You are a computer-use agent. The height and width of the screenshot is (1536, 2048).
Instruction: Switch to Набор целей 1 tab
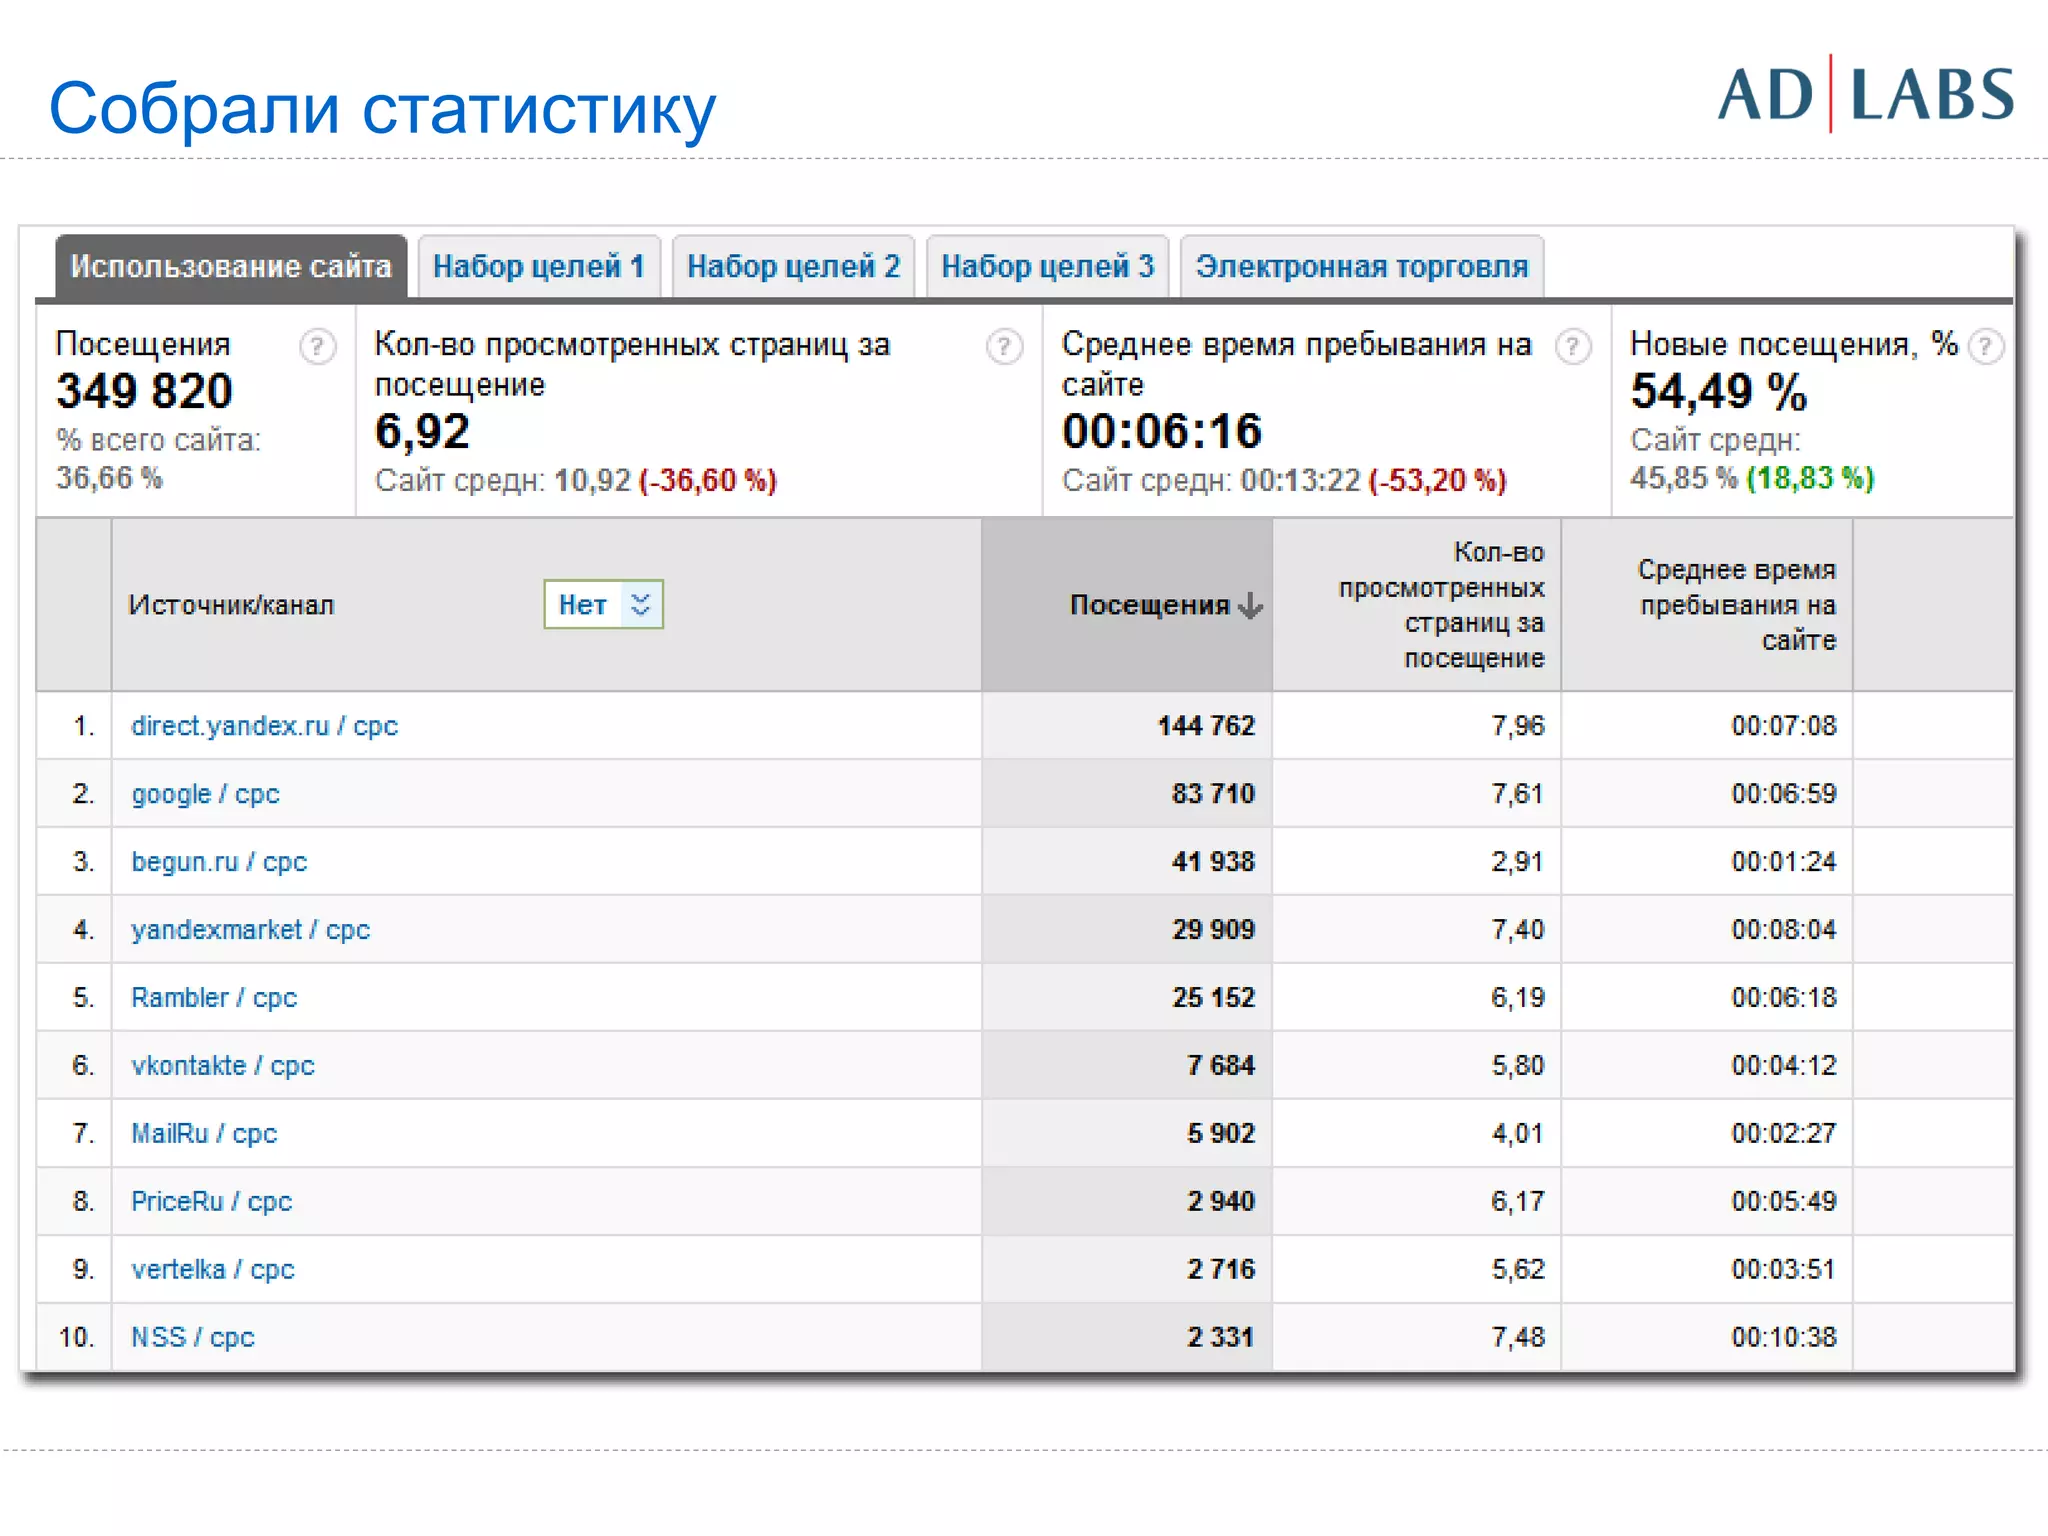[x=538, y=267]
